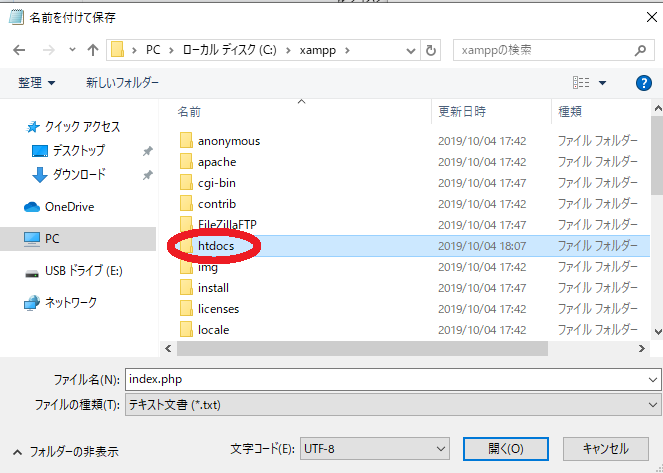Open recent locations dropdown chevron

[72, 50]
